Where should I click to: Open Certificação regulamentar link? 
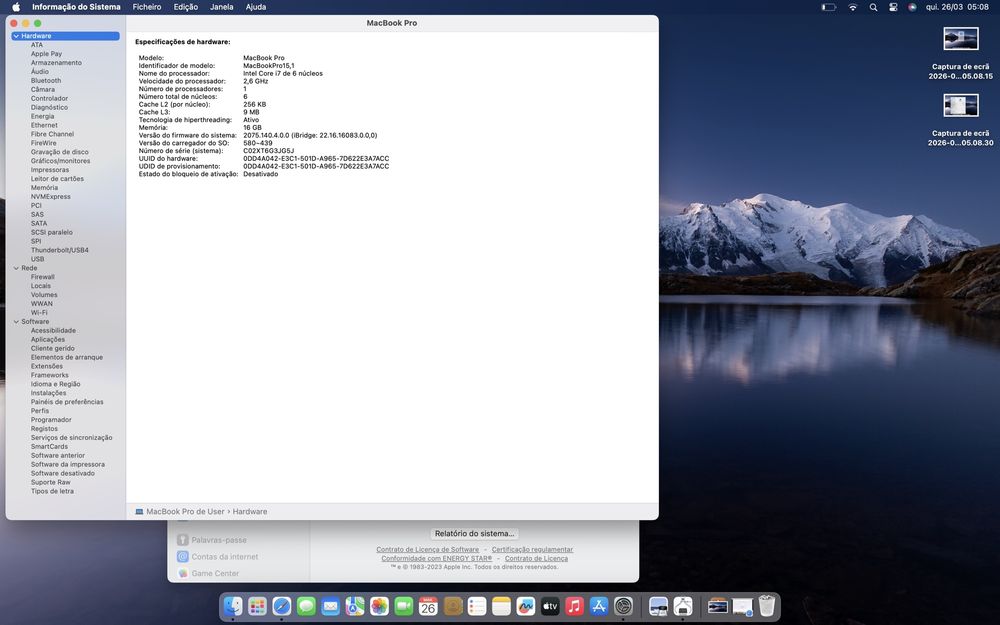tap(532, 549)
